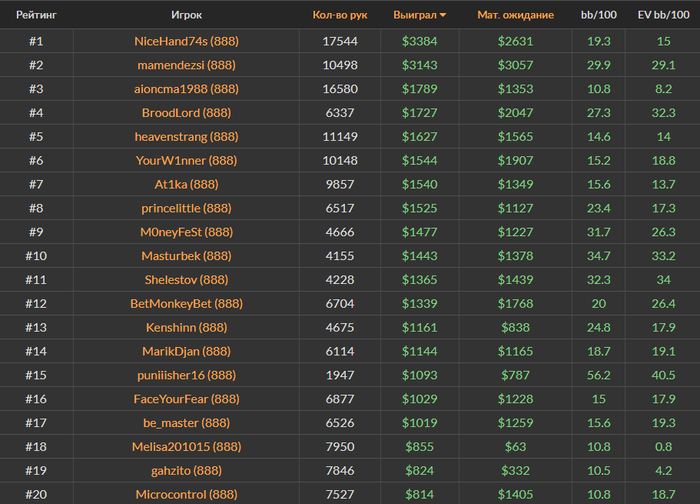Click the bb/100 column header
This screenshot has height=504, width=700.
click(599, 15)
